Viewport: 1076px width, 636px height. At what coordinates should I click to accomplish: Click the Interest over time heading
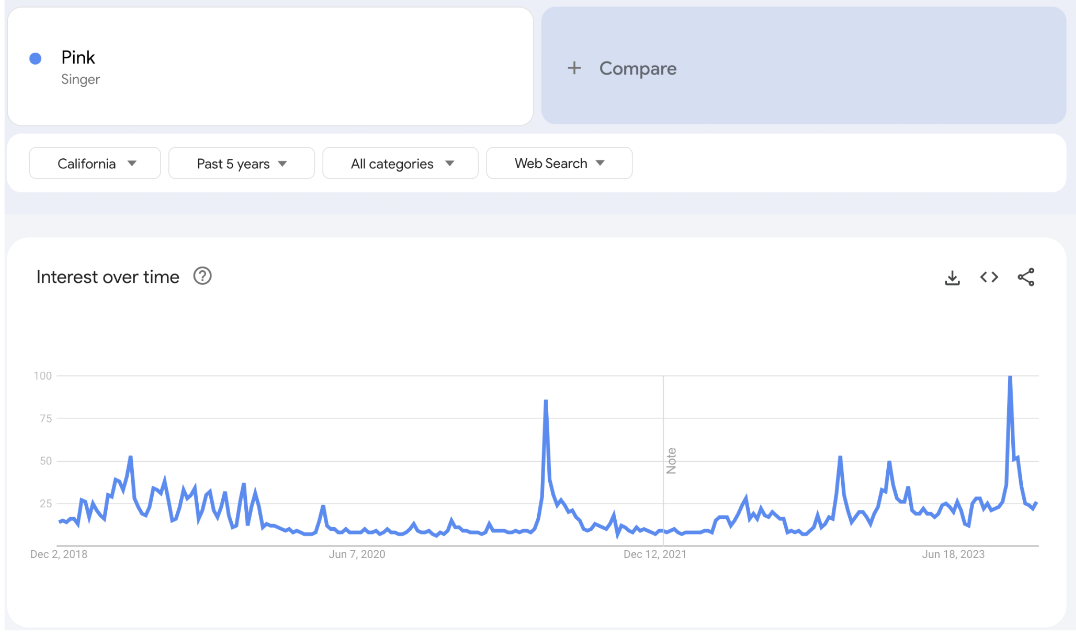pyautogui.click(x=108, y=277)
